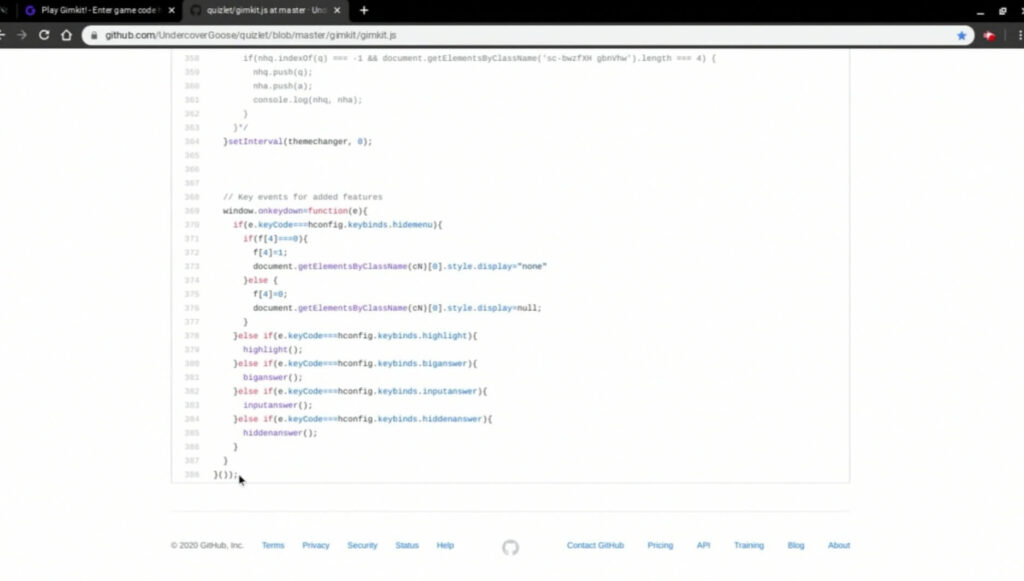
Task: Open the Contact GitHub link
Action: [x=595, y=545]
